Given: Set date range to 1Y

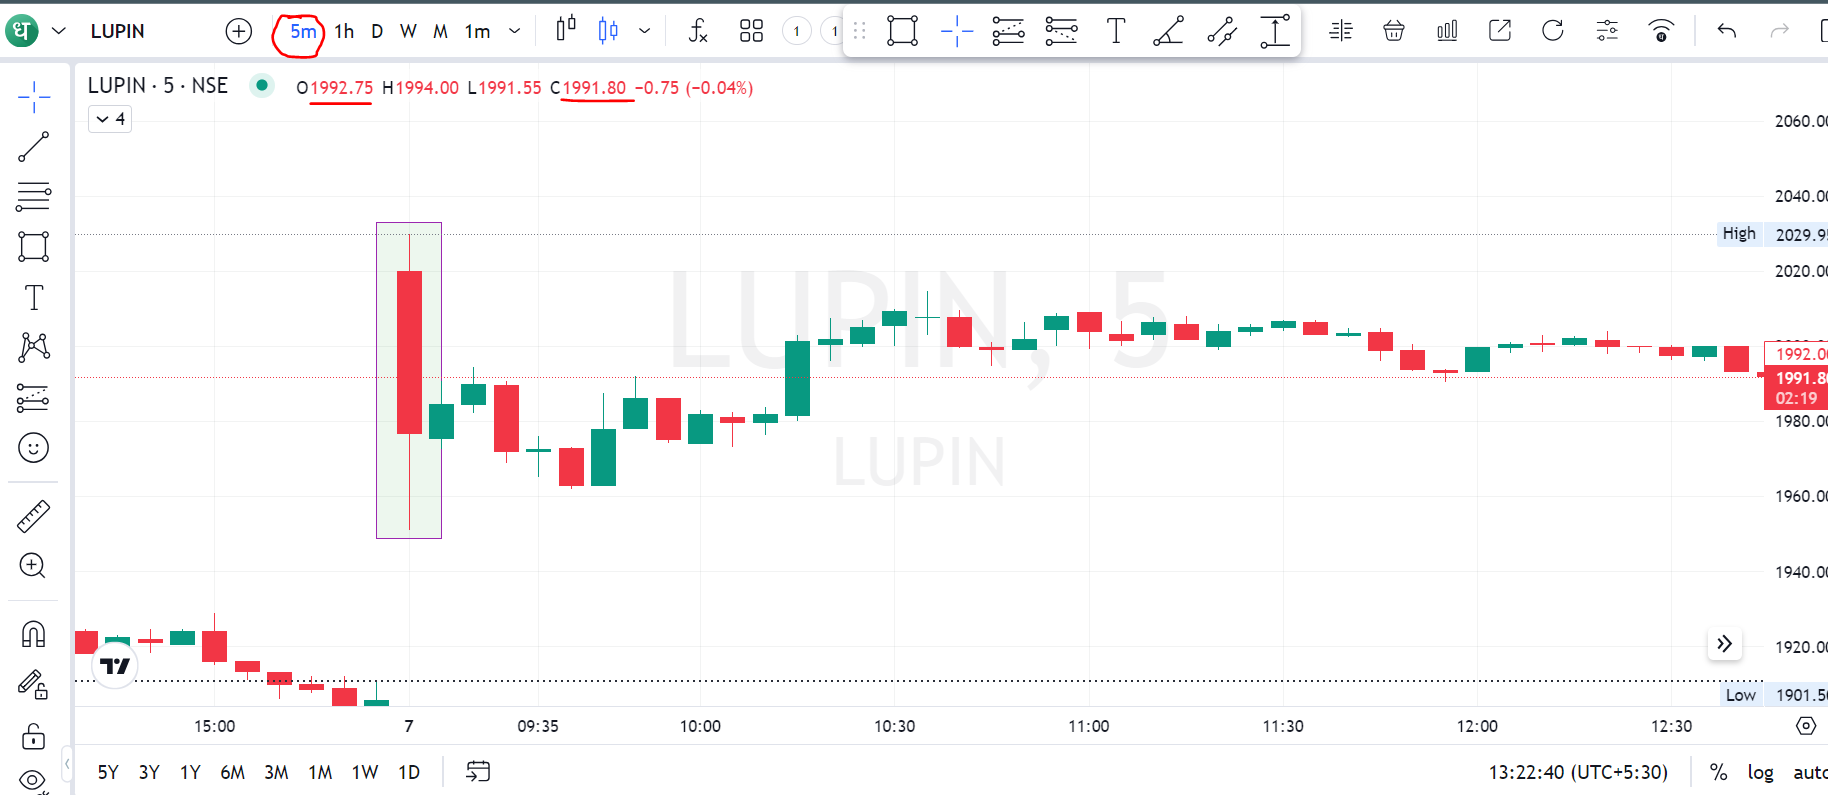Looking at the screenshot, I should click(x=190, y=772).
